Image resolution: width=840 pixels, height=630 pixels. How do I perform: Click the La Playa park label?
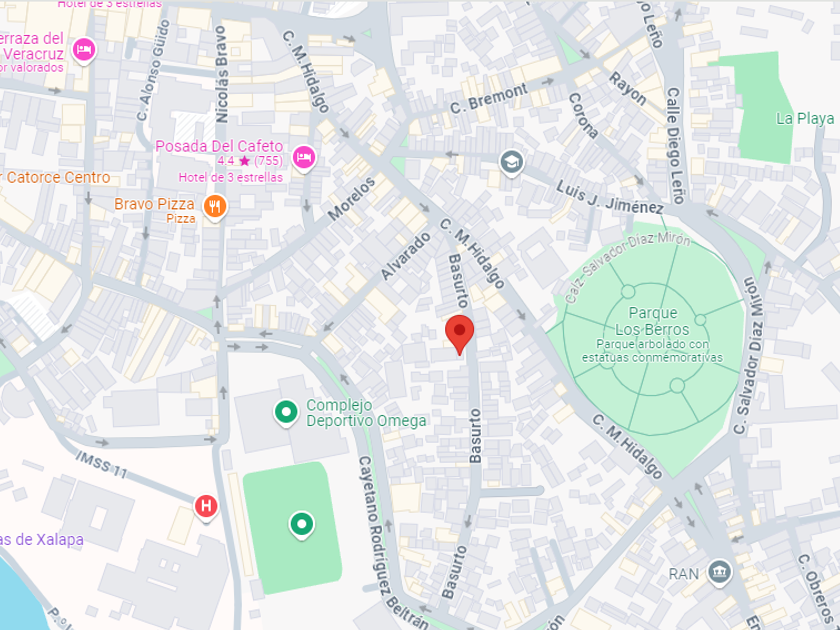point(805,118)
